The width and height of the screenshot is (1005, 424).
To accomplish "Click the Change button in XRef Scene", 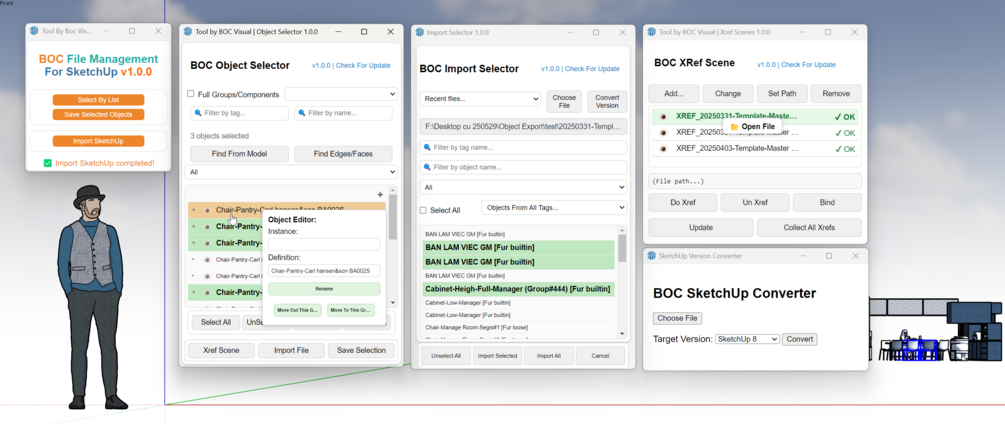I will pos(728,94).
